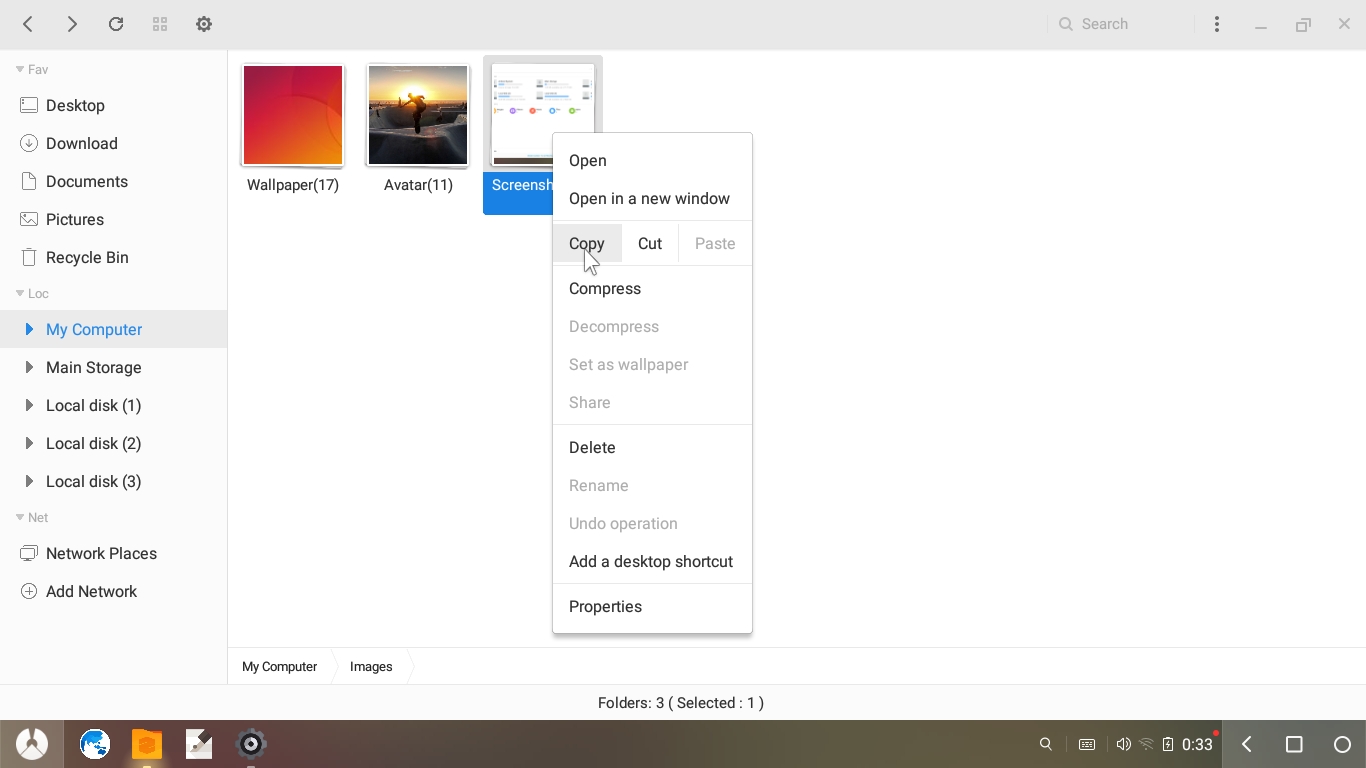
Task: Collapse the Net section triangle
Action: tap(20, 518)
